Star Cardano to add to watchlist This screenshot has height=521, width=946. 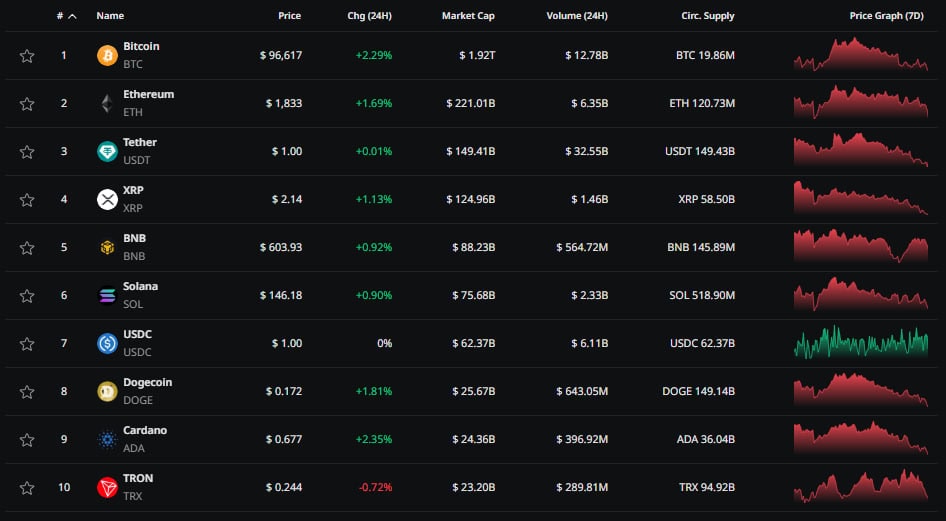point(27,439)
